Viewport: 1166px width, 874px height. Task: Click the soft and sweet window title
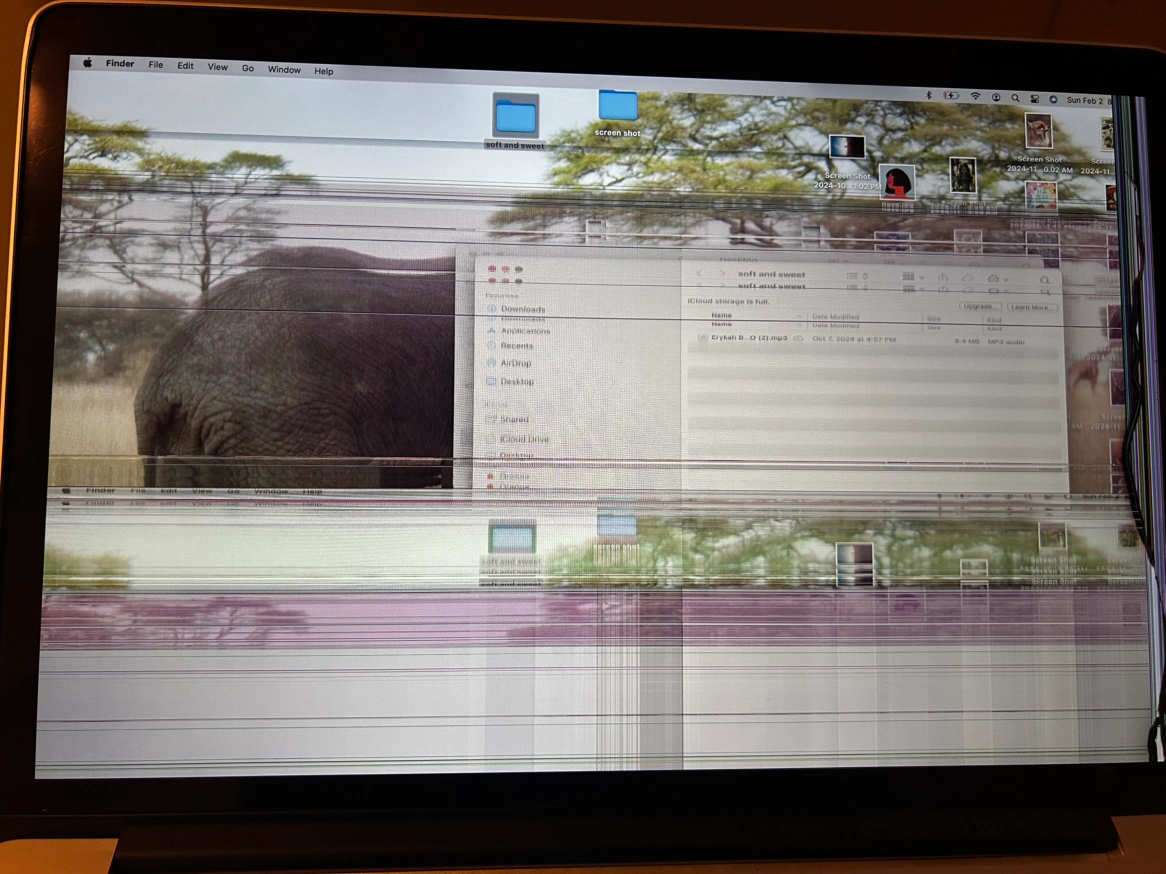[771, 274]
